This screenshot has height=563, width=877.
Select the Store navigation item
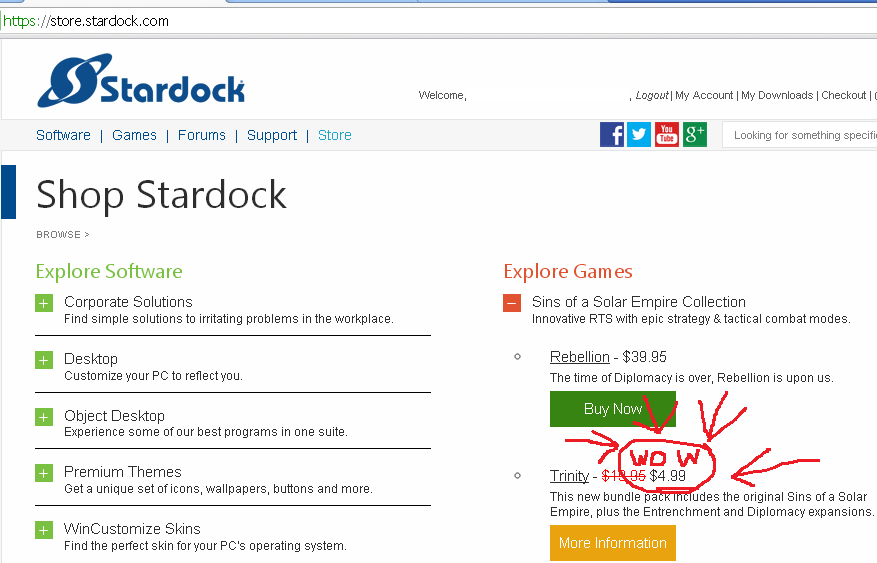[334, 135]
